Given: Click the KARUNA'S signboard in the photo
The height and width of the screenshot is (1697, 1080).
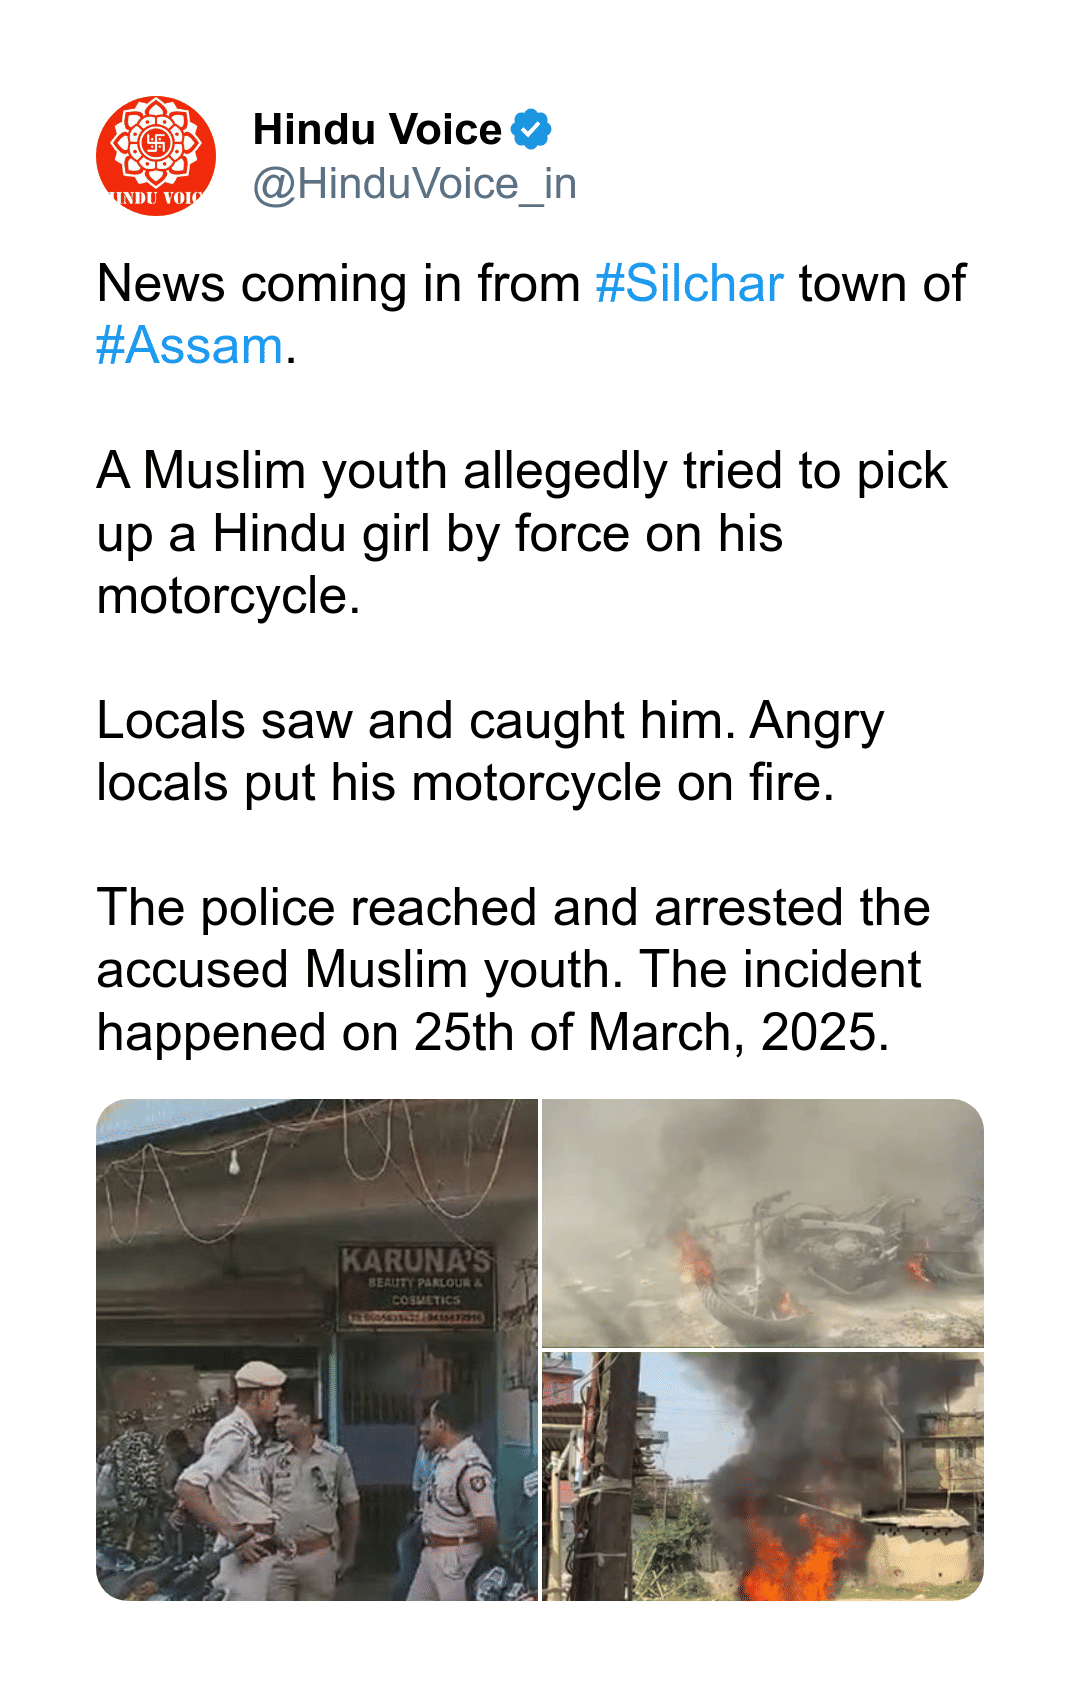Looking at the screenshot, I should click(x=417, y=1285).
